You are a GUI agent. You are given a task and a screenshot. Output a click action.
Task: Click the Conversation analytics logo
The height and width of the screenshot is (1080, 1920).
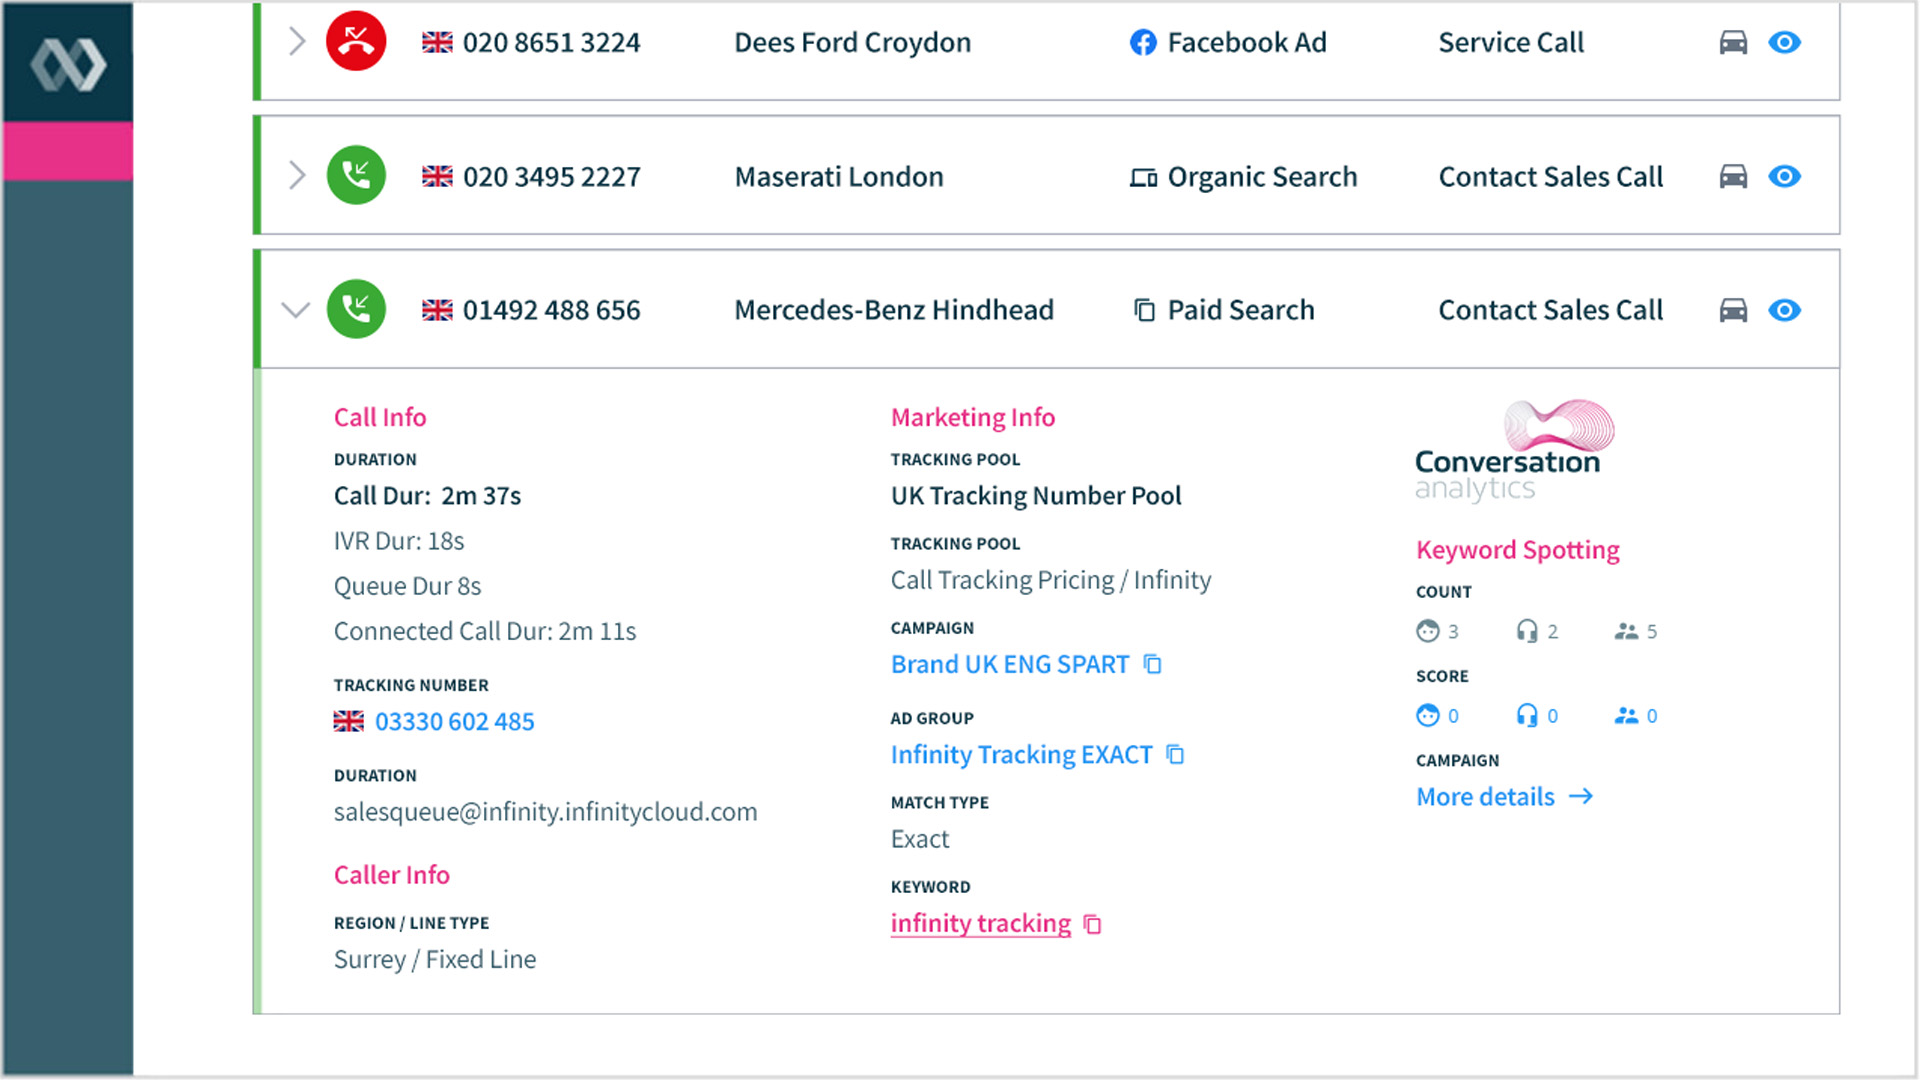pos(1515,450)
